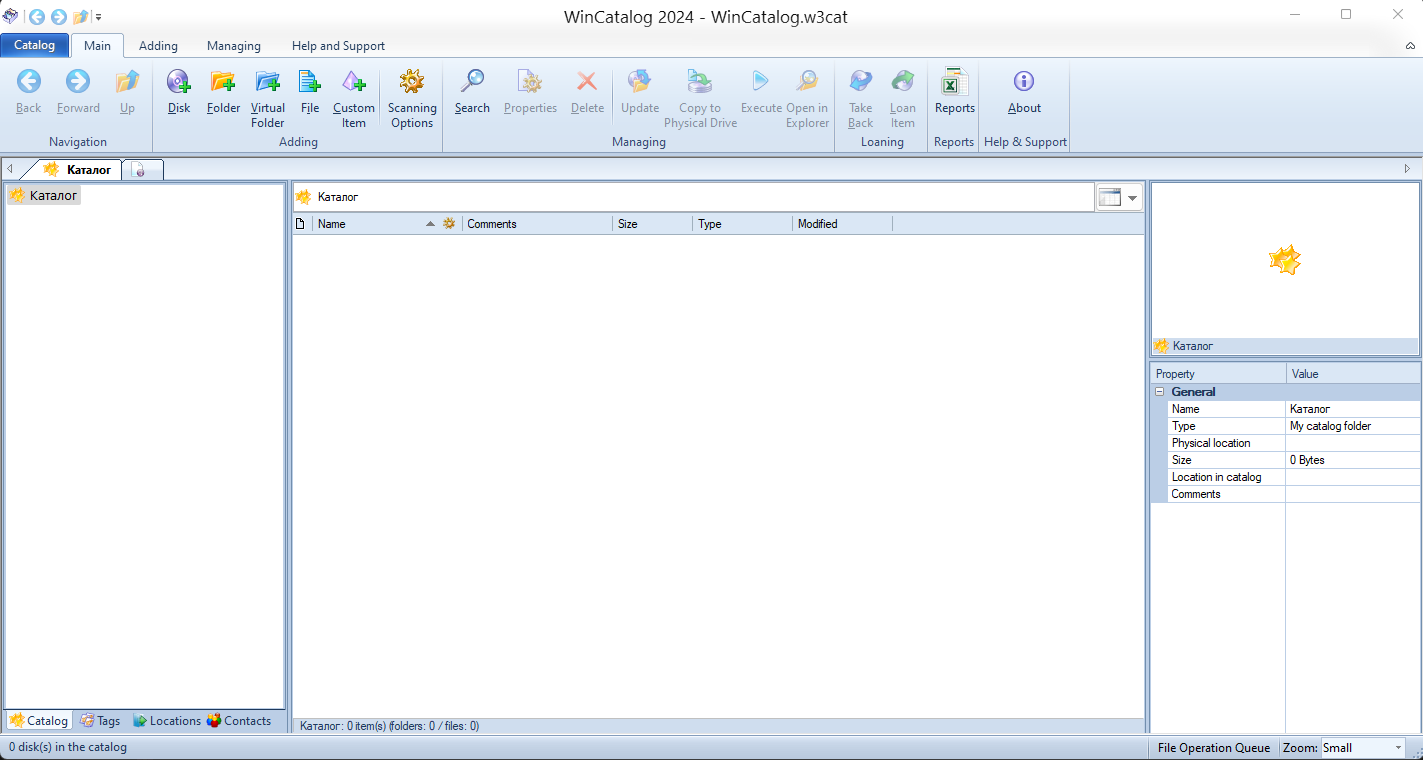1423x760 pixels.
Task: Click the Name value Каталог
Action: click(1353, 409)
